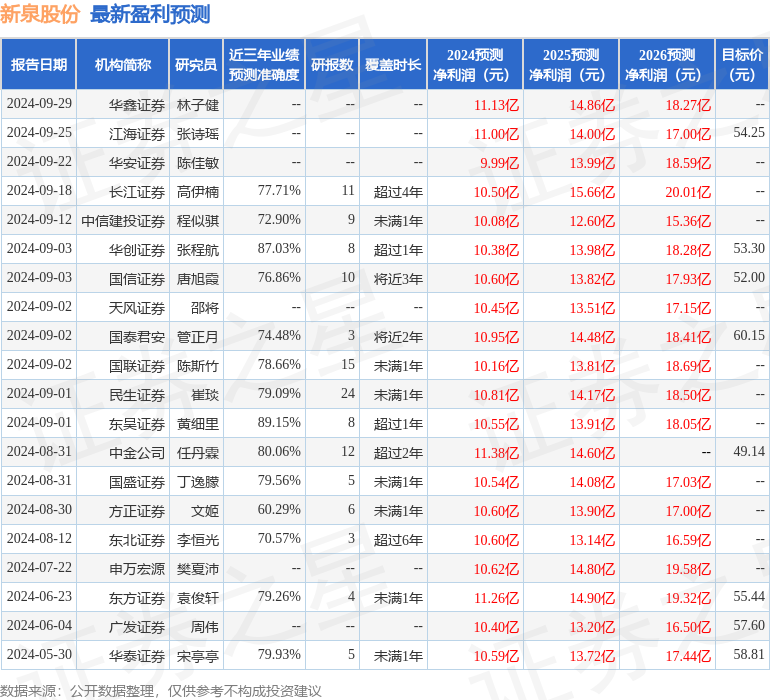The image size is (770, 700).
Task: Click 11.13亿 in the 华鑫证券 row
Action: [x=496, y=105]
